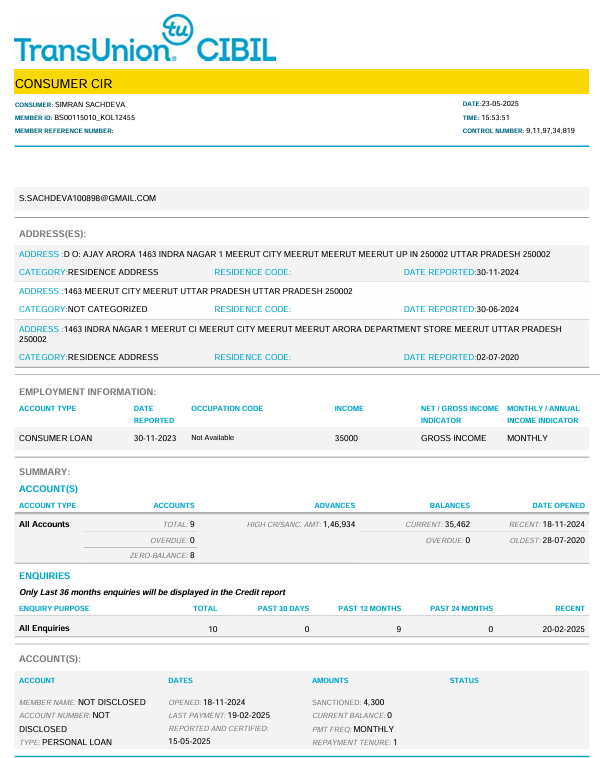600x758 pixels.
Task: Click the PERSONAL LOAN account type
Action: tap(79, 742)
